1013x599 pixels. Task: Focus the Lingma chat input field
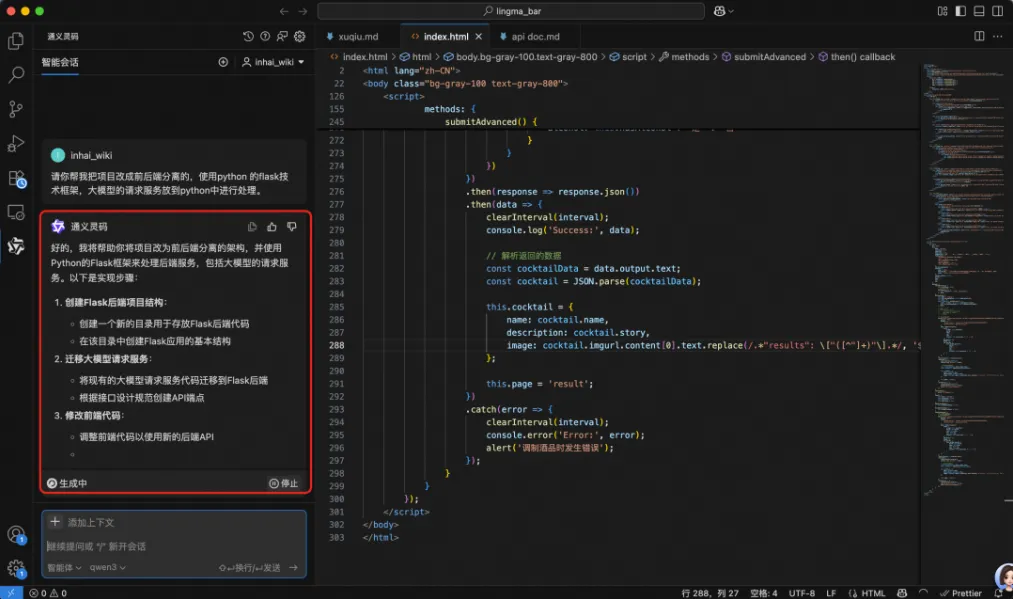tap(173, 546)
